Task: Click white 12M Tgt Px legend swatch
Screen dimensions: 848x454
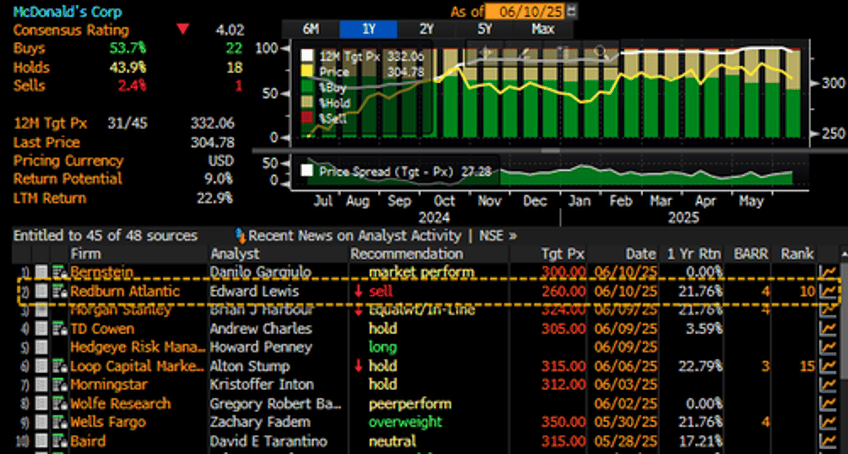Action: (308, 56)
